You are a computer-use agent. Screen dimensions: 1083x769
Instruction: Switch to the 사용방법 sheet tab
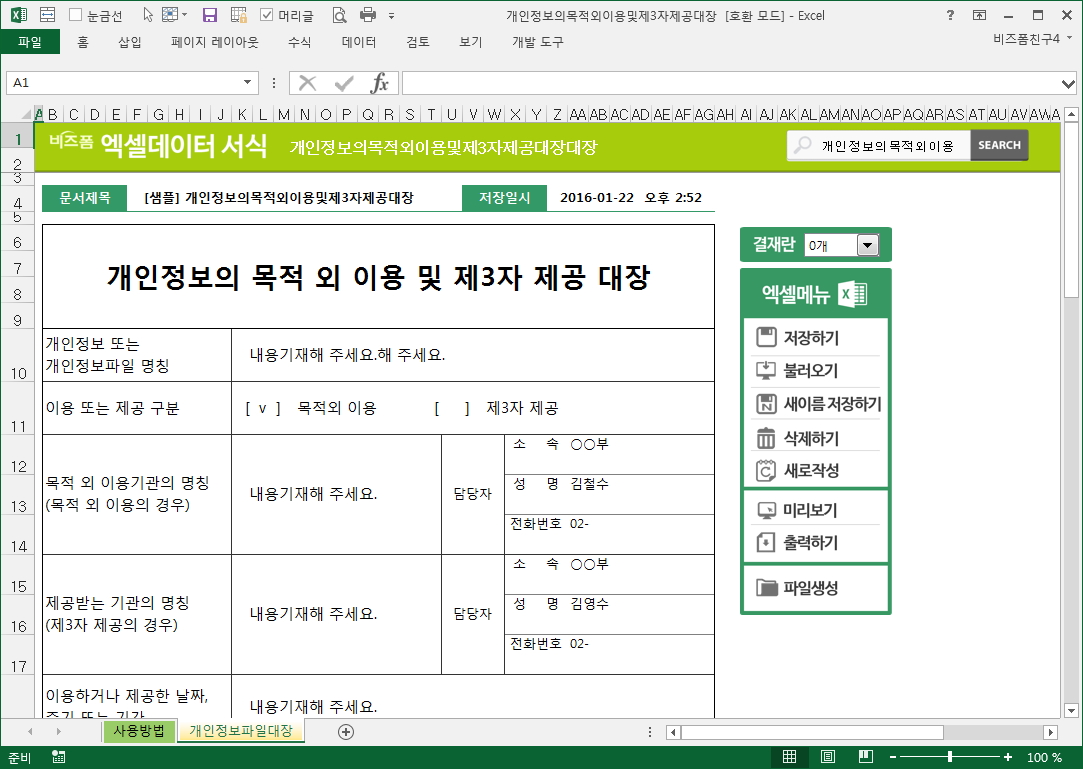139,731
